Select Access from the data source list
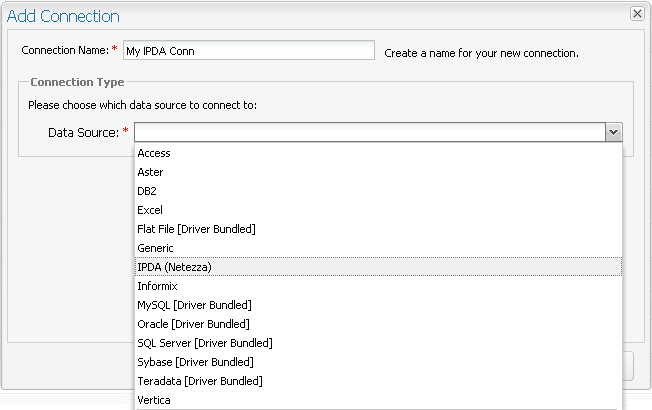 point(154,153)
